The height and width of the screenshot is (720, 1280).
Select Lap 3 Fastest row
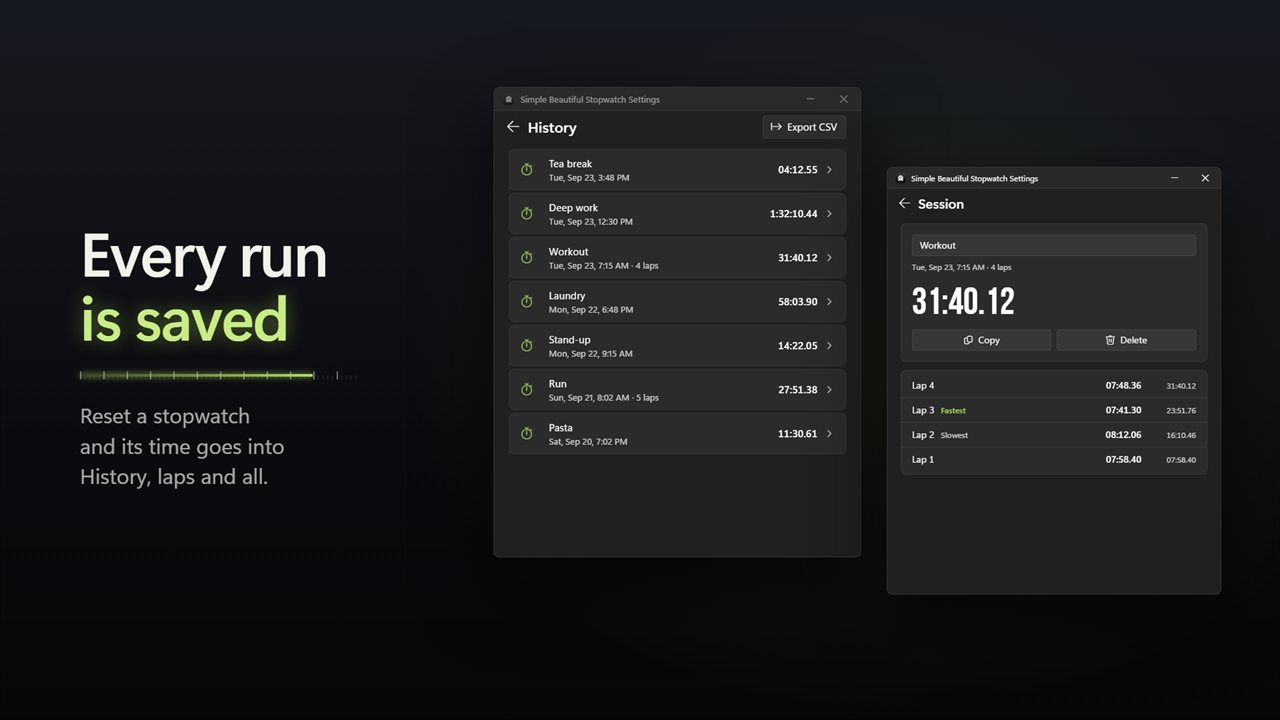tap(1053, 410)
